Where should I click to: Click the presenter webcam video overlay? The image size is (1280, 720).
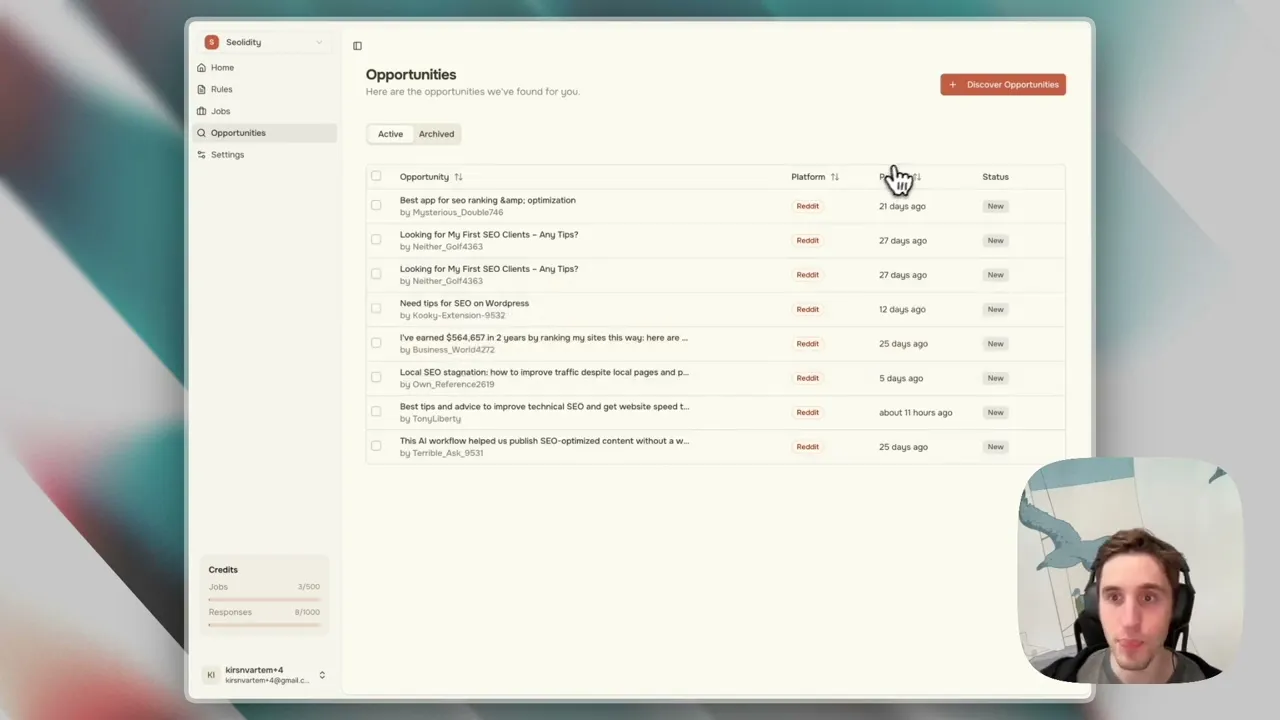click(1131, 570)
